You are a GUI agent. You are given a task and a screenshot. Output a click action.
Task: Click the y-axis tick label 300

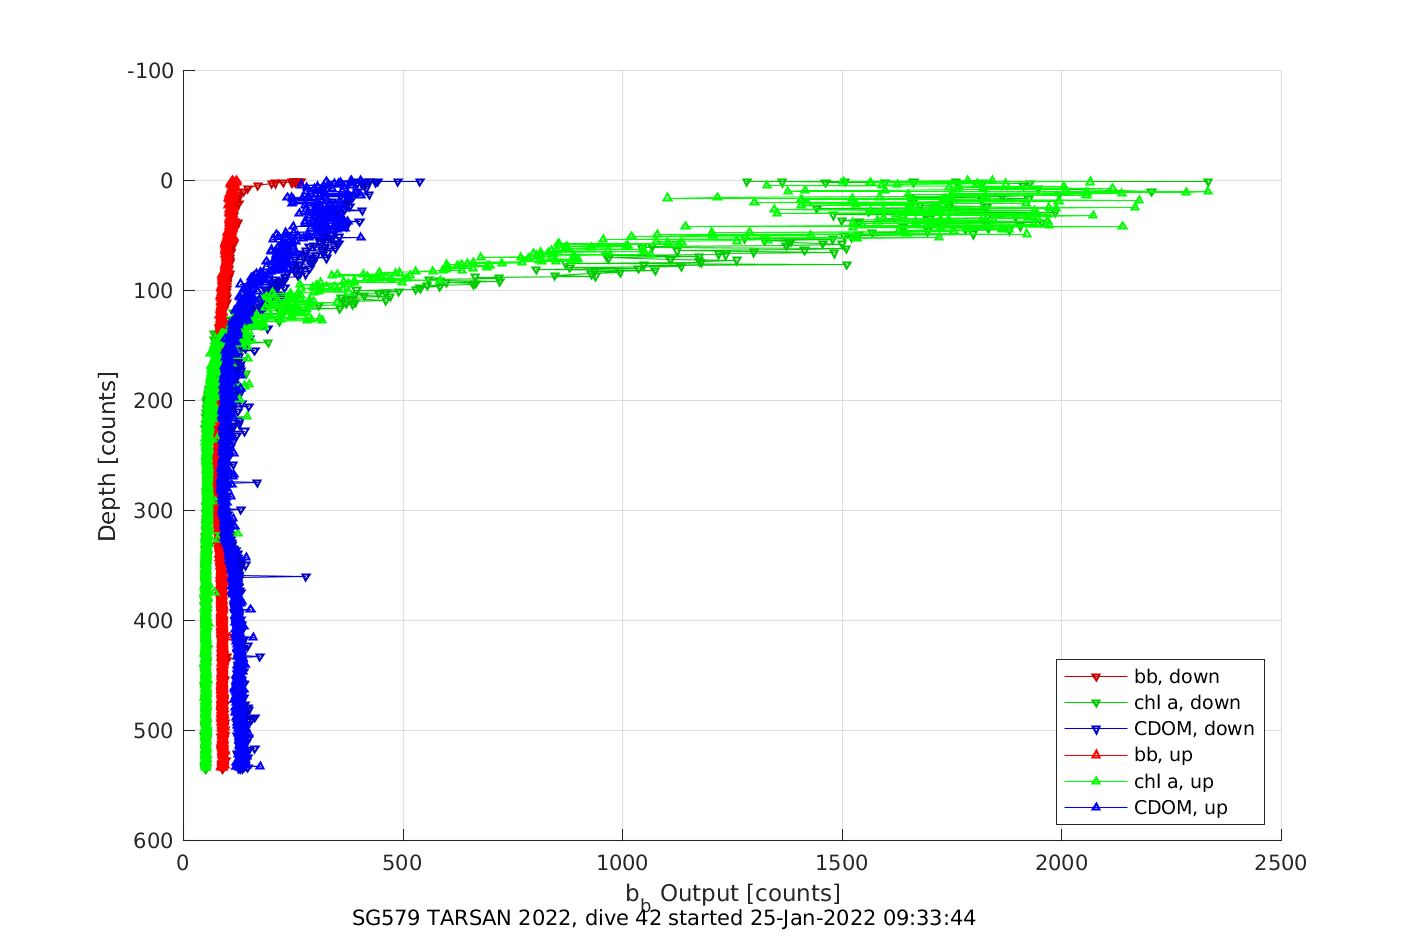(155, 511)
